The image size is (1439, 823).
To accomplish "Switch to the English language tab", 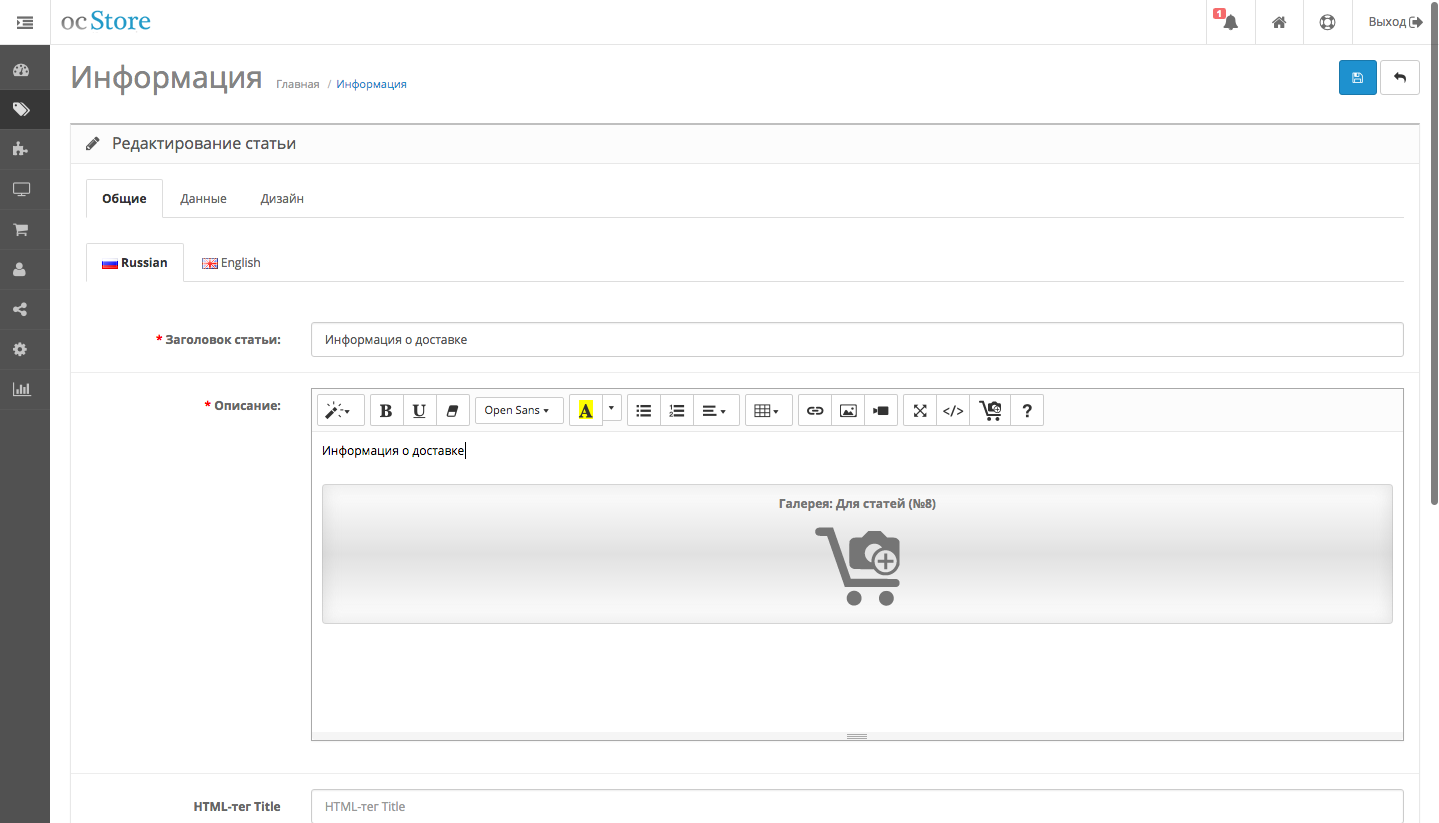I will 231,262.
